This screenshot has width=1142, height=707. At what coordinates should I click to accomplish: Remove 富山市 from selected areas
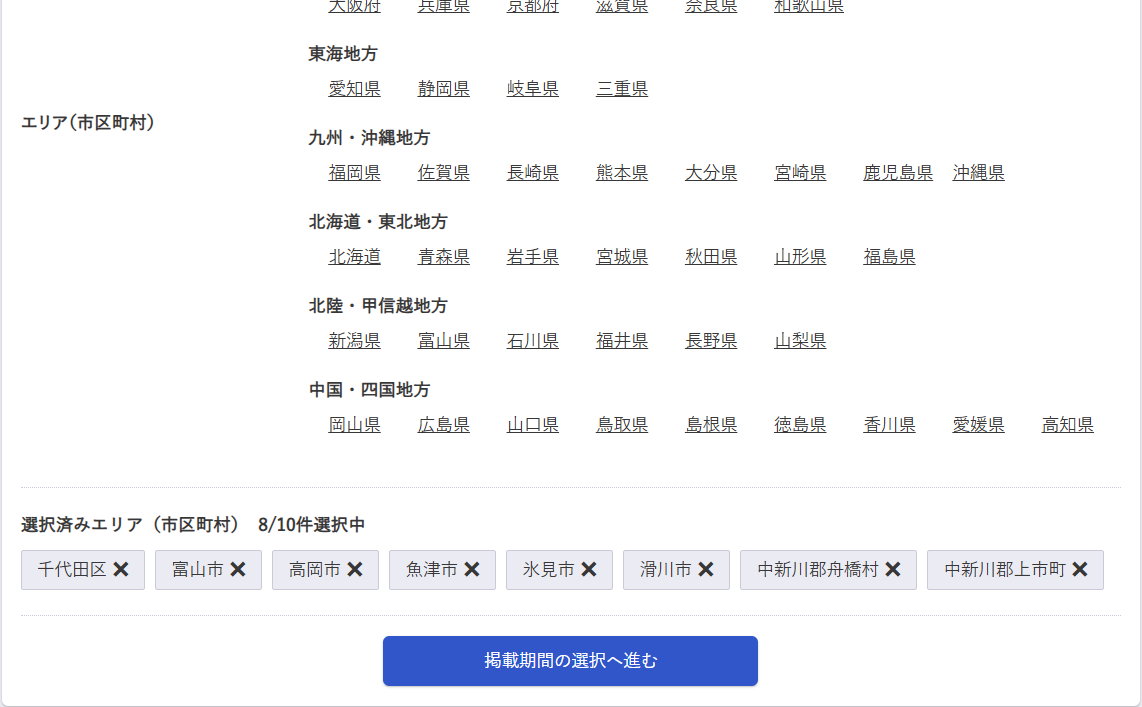[x=238, y=569]
